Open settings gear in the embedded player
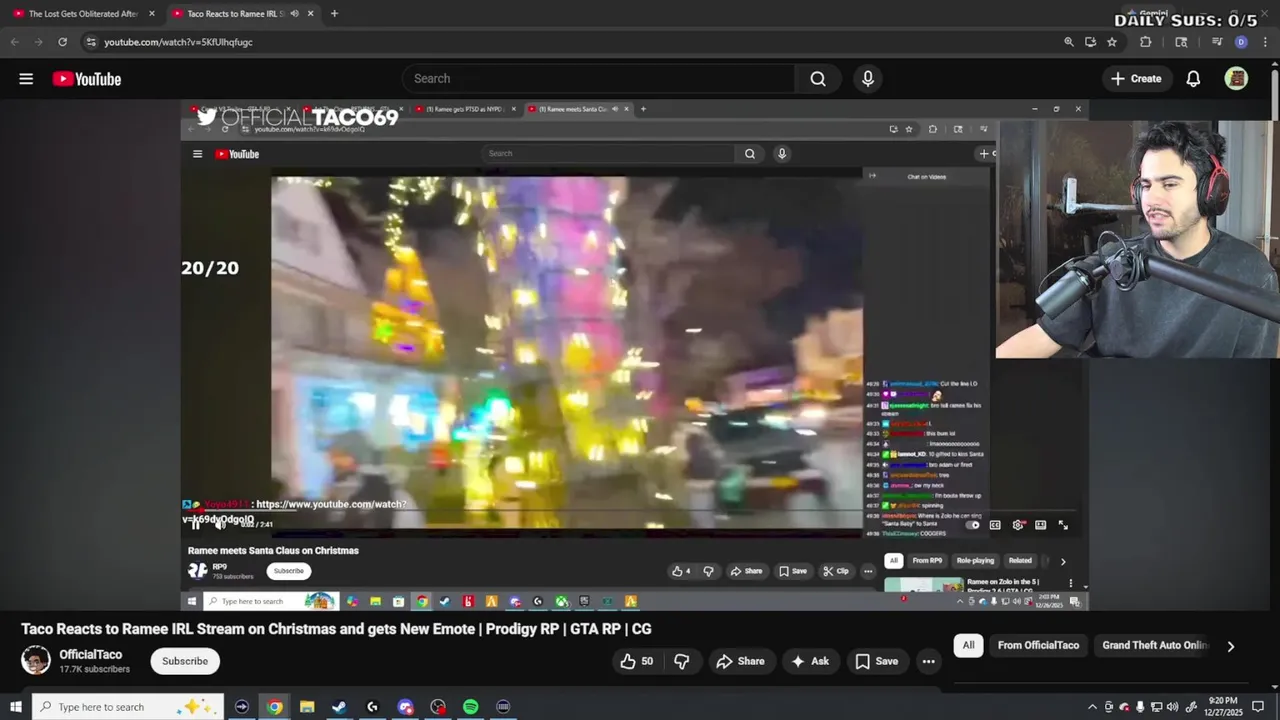This screenshot has height=720, width=1280. pyautogui.click(x=1018, y=525)
